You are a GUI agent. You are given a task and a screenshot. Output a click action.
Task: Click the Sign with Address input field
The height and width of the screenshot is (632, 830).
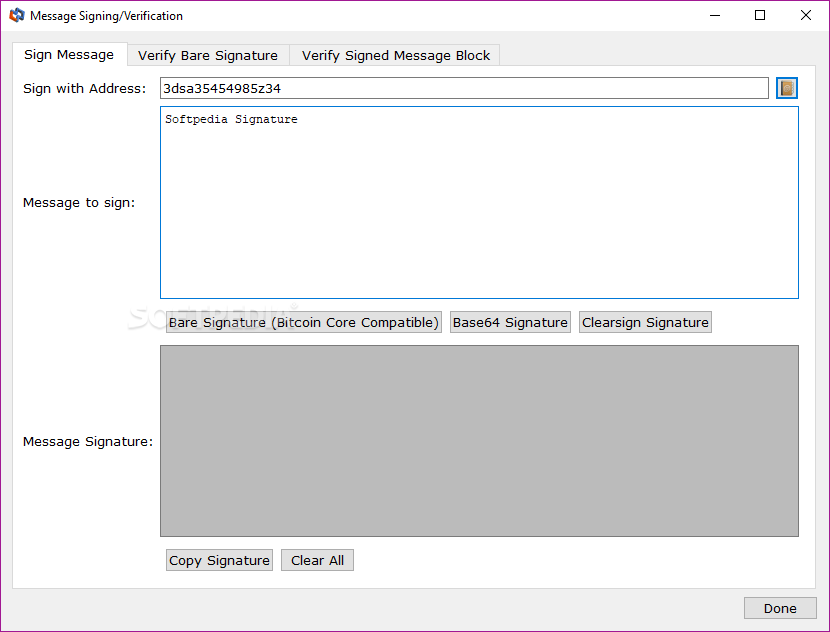464,88
